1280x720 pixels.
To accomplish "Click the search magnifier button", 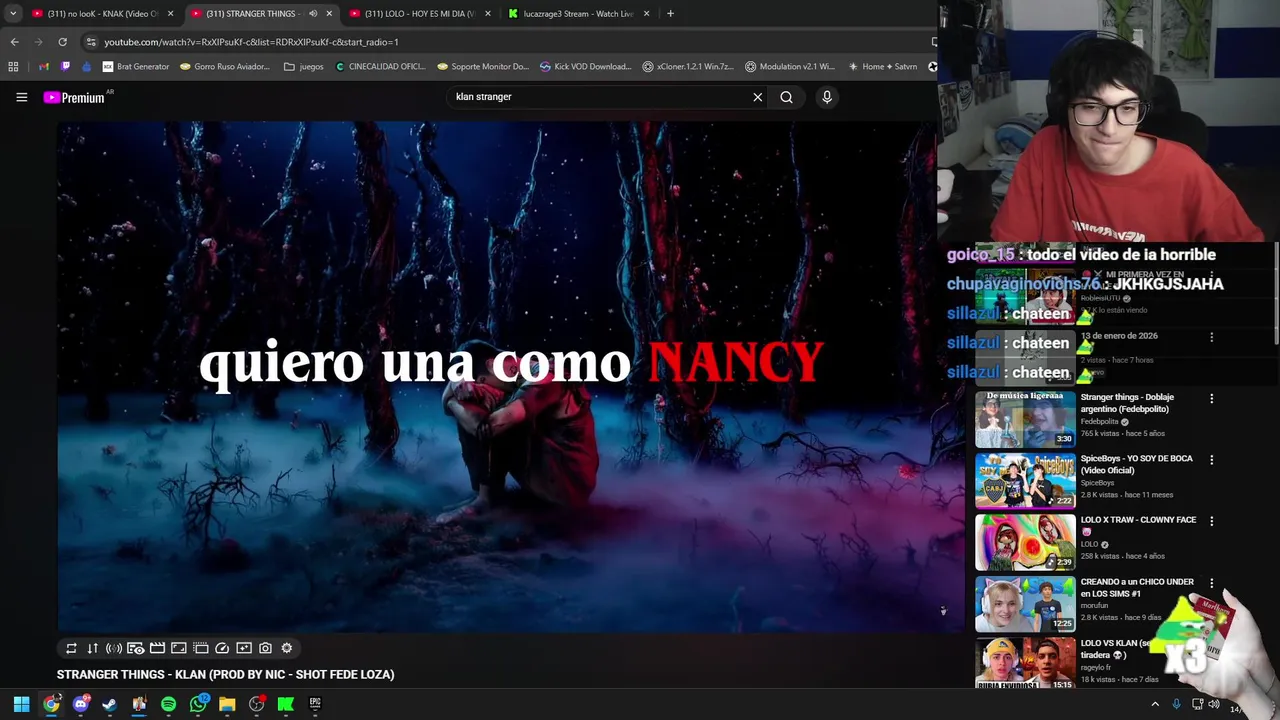I will (786, 97).
